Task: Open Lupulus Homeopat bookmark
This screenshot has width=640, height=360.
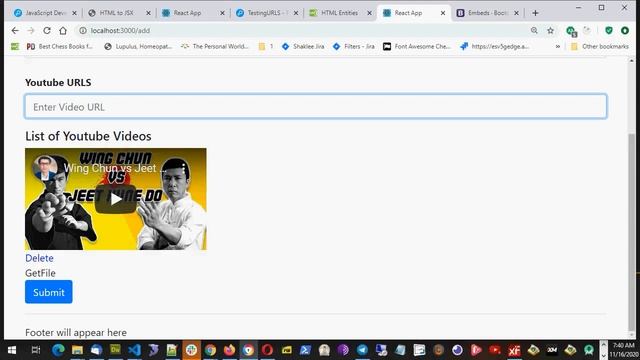Action: [138, 47]
